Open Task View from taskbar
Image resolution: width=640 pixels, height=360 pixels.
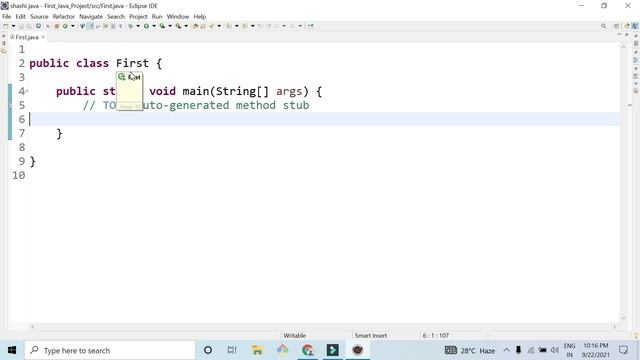(232, 350)
